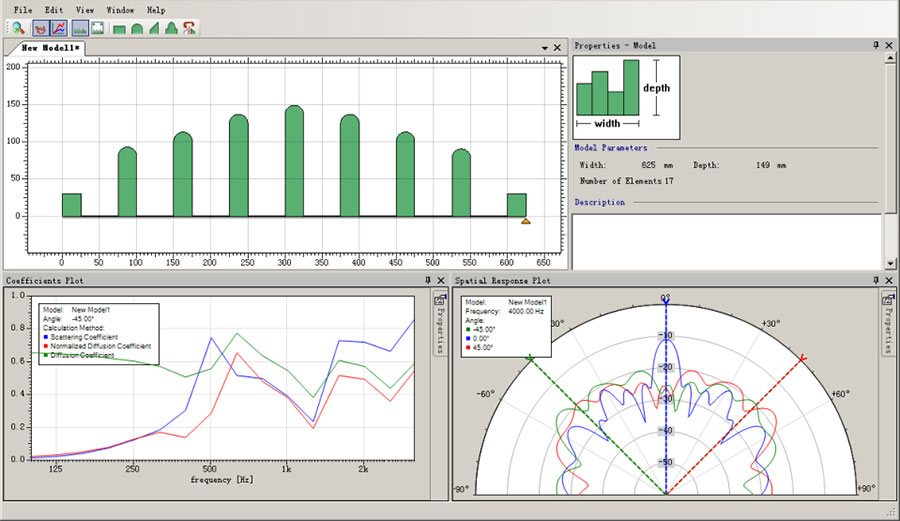Switch to the New Model1 tab

pyautogui.click(x=52, y=47)
